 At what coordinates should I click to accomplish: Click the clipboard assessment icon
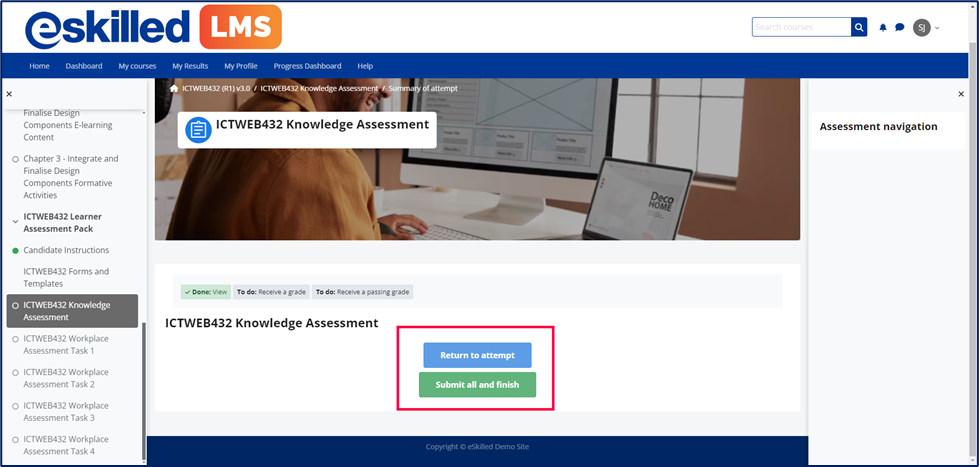pyautogui.click(x=199, y=130)
